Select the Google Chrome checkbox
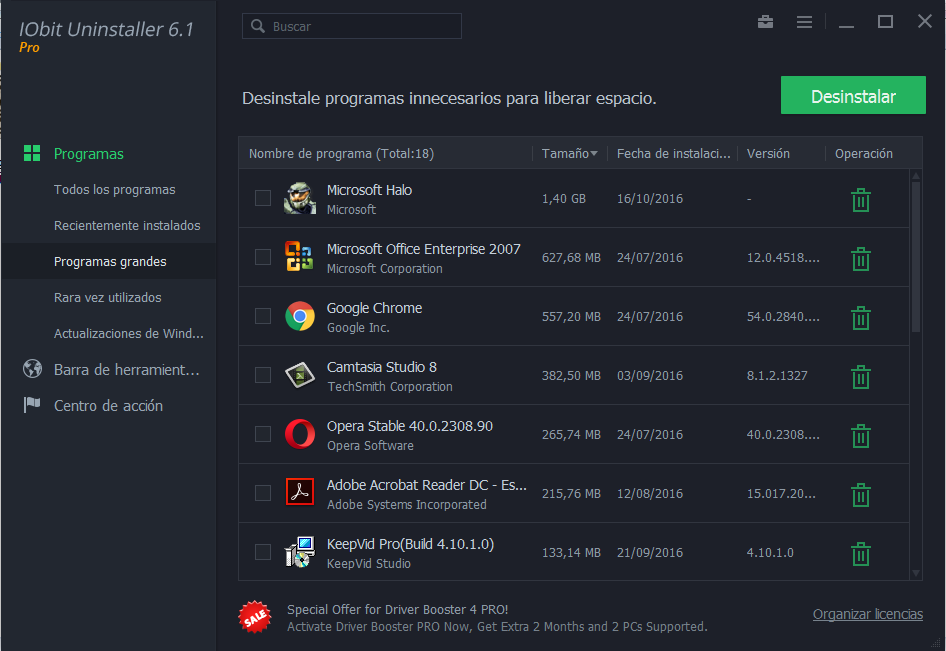Screen dimensions: 946x651 point(262,316)
